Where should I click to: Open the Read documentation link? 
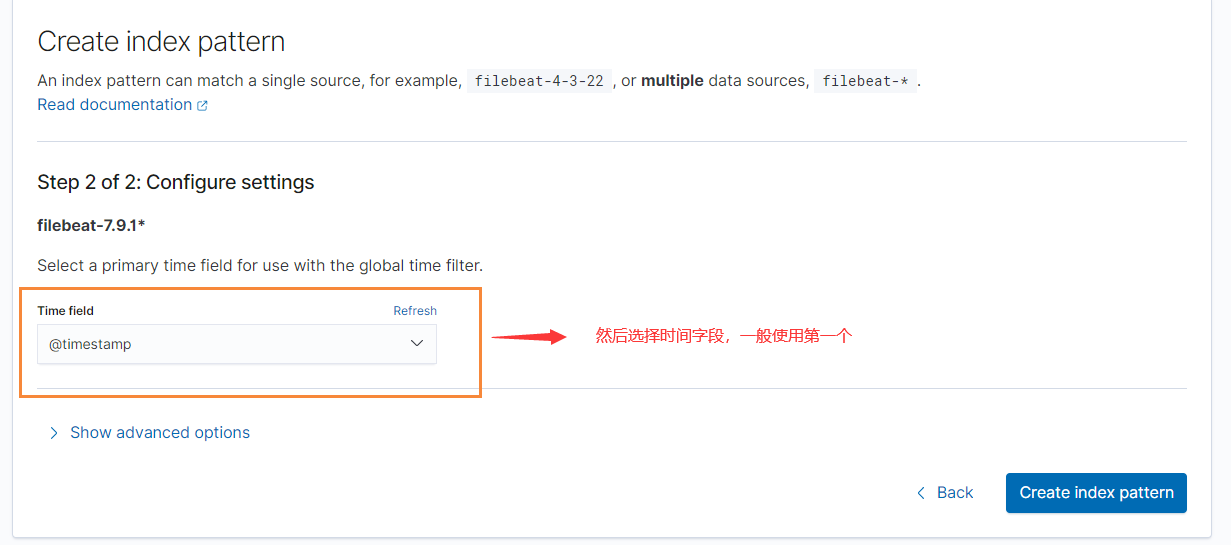coord(114,105)
